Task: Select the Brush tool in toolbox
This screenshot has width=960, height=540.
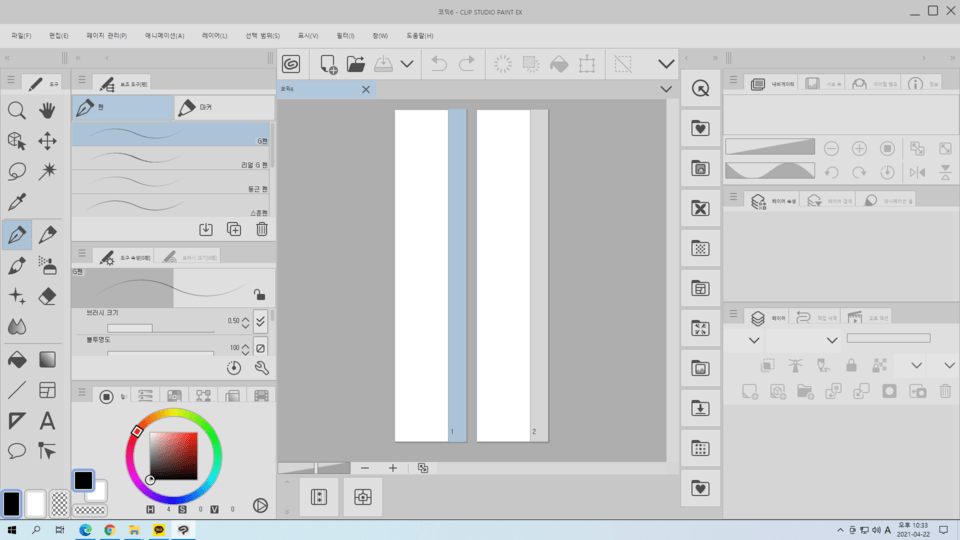Action: click(17, 265)
